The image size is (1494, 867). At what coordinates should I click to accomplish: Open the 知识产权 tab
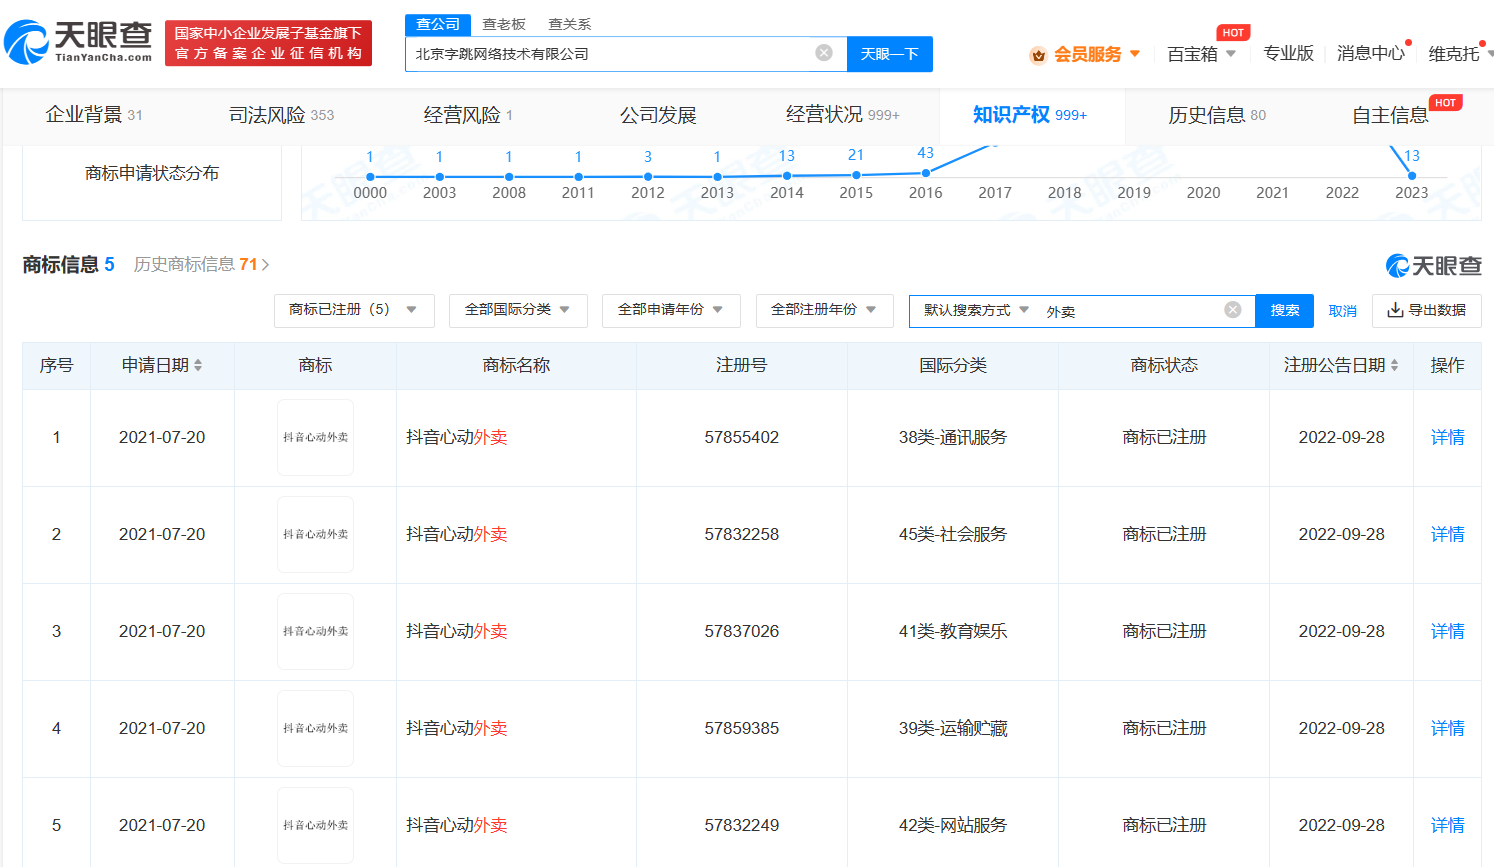pos(1030,115)
